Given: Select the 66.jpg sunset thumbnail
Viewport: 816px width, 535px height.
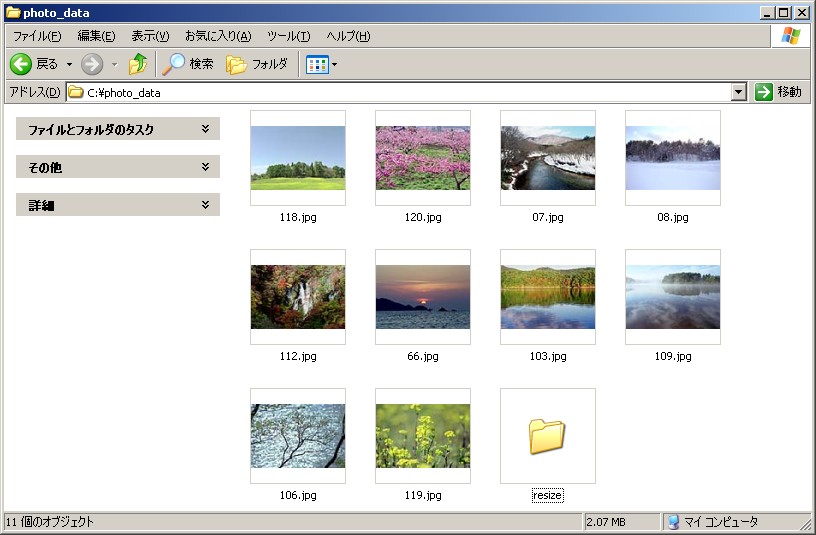Looking at the screenshot, I should click(x=423, y=297).
